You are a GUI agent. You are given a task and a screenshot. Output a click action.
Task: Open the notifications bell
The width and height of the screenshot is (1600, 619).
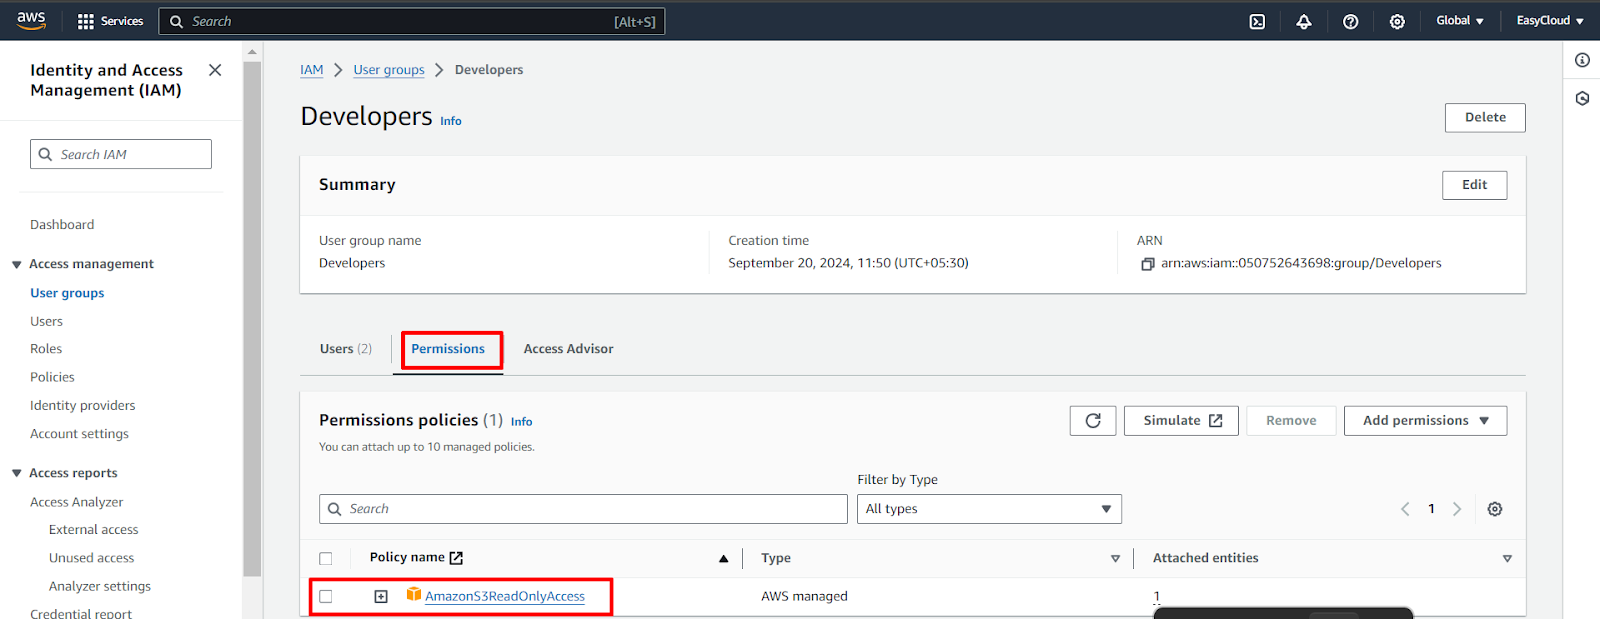click(1304, 21)
